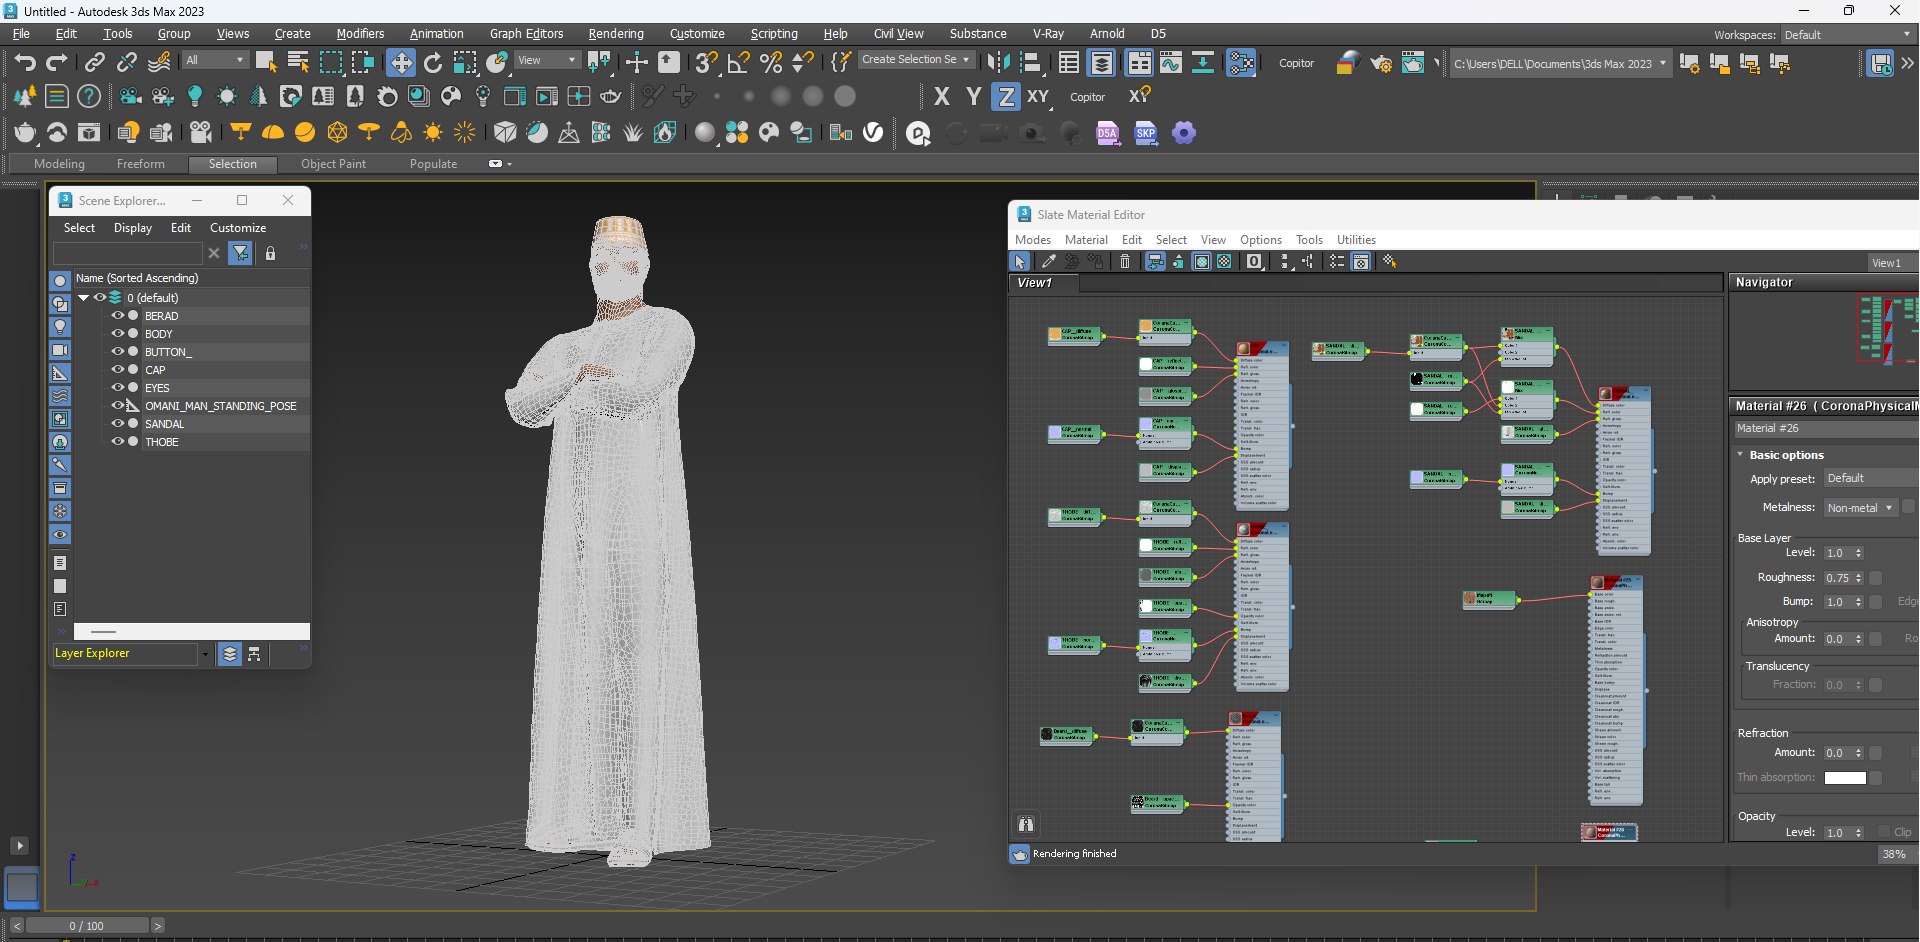Viewport: 1920px width, 942px height.
Task: Click the Toggle Scene Explorer icon
Action: coord(1069,63)
